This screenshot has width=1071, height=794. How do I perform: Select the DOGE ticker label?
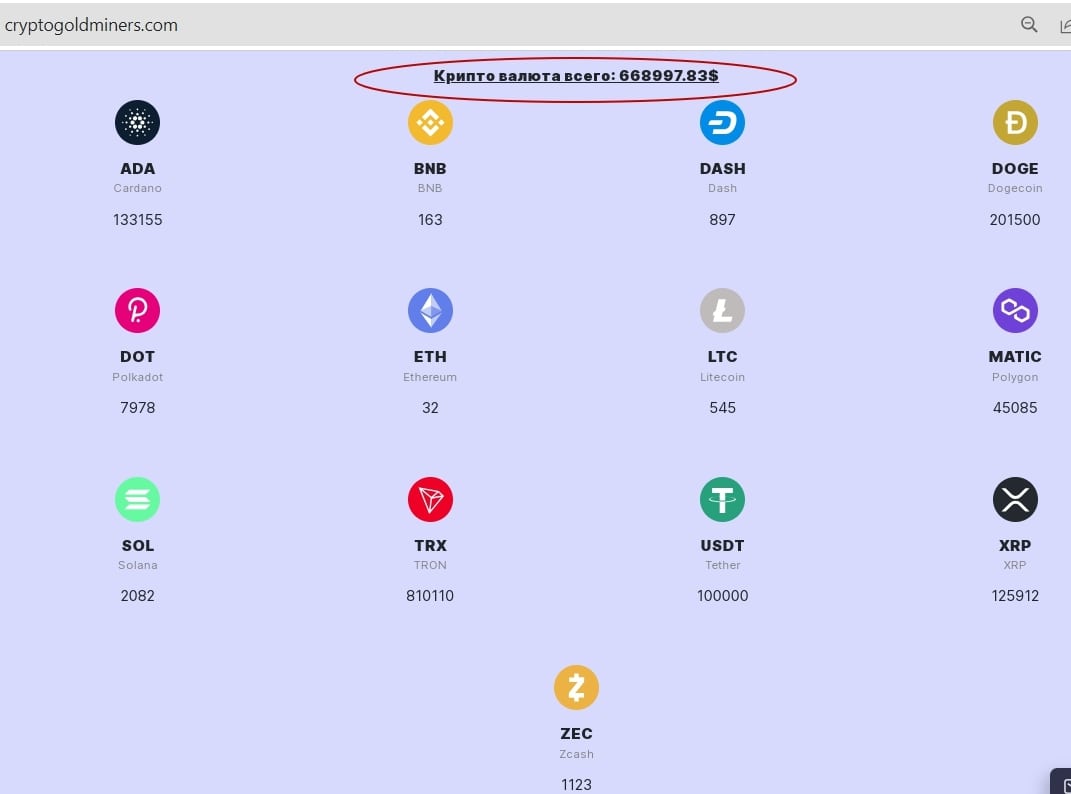(x=1015, y=169)
